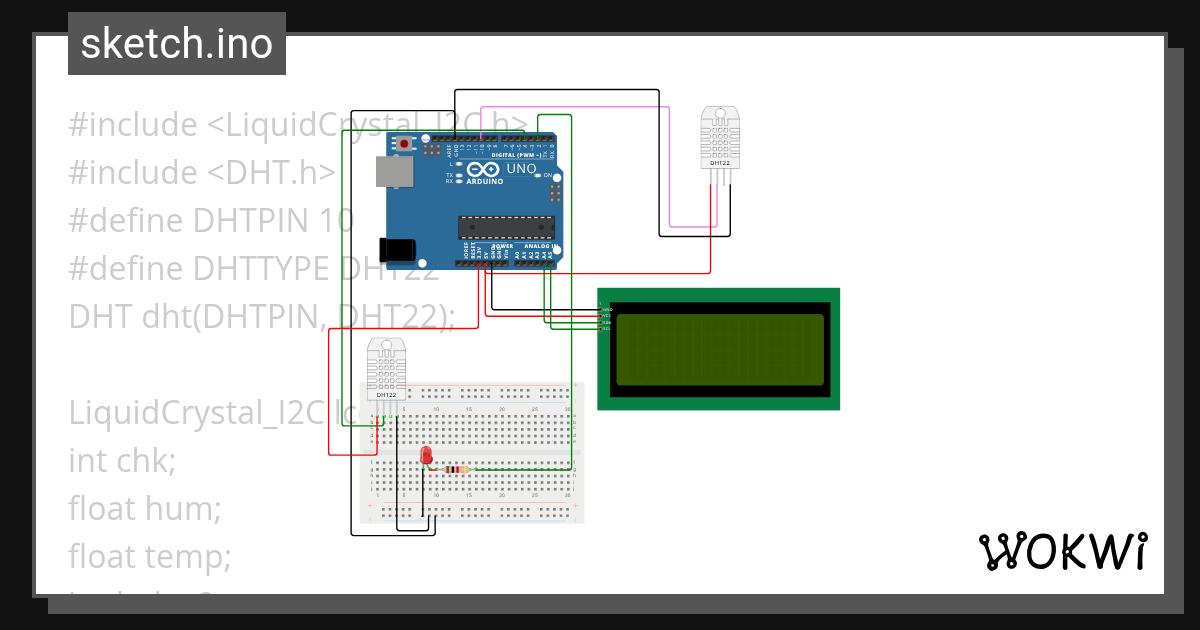Screen dimensions: 1200x630
Task: Click the TX indicator LED on the Arduino
Action: [x=458, y=174]
